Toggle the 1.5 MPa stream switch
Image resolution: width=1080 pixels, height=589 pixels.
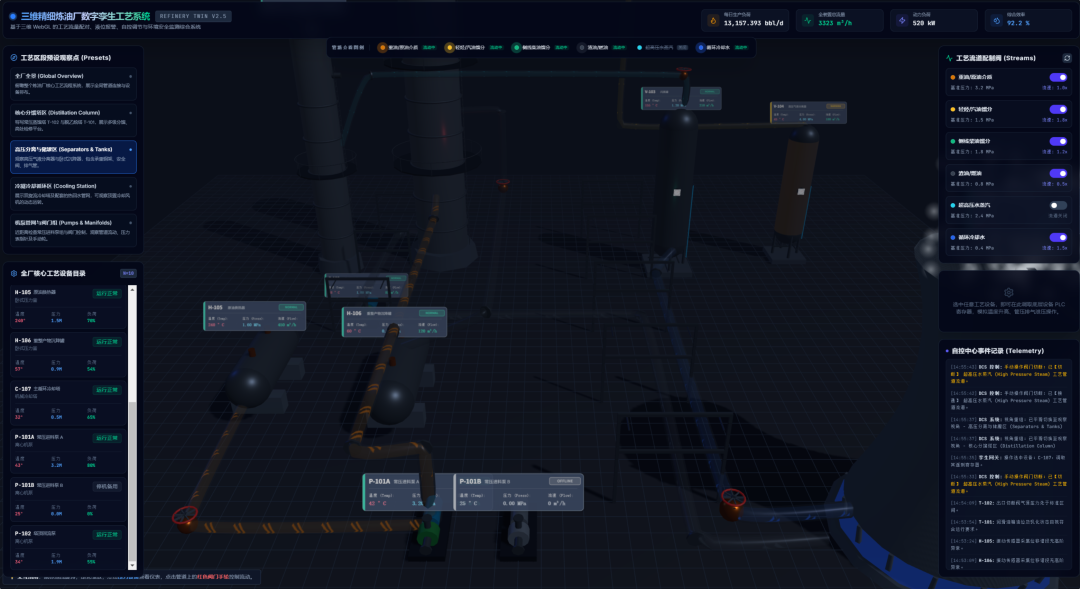(x=1058, y=109)
